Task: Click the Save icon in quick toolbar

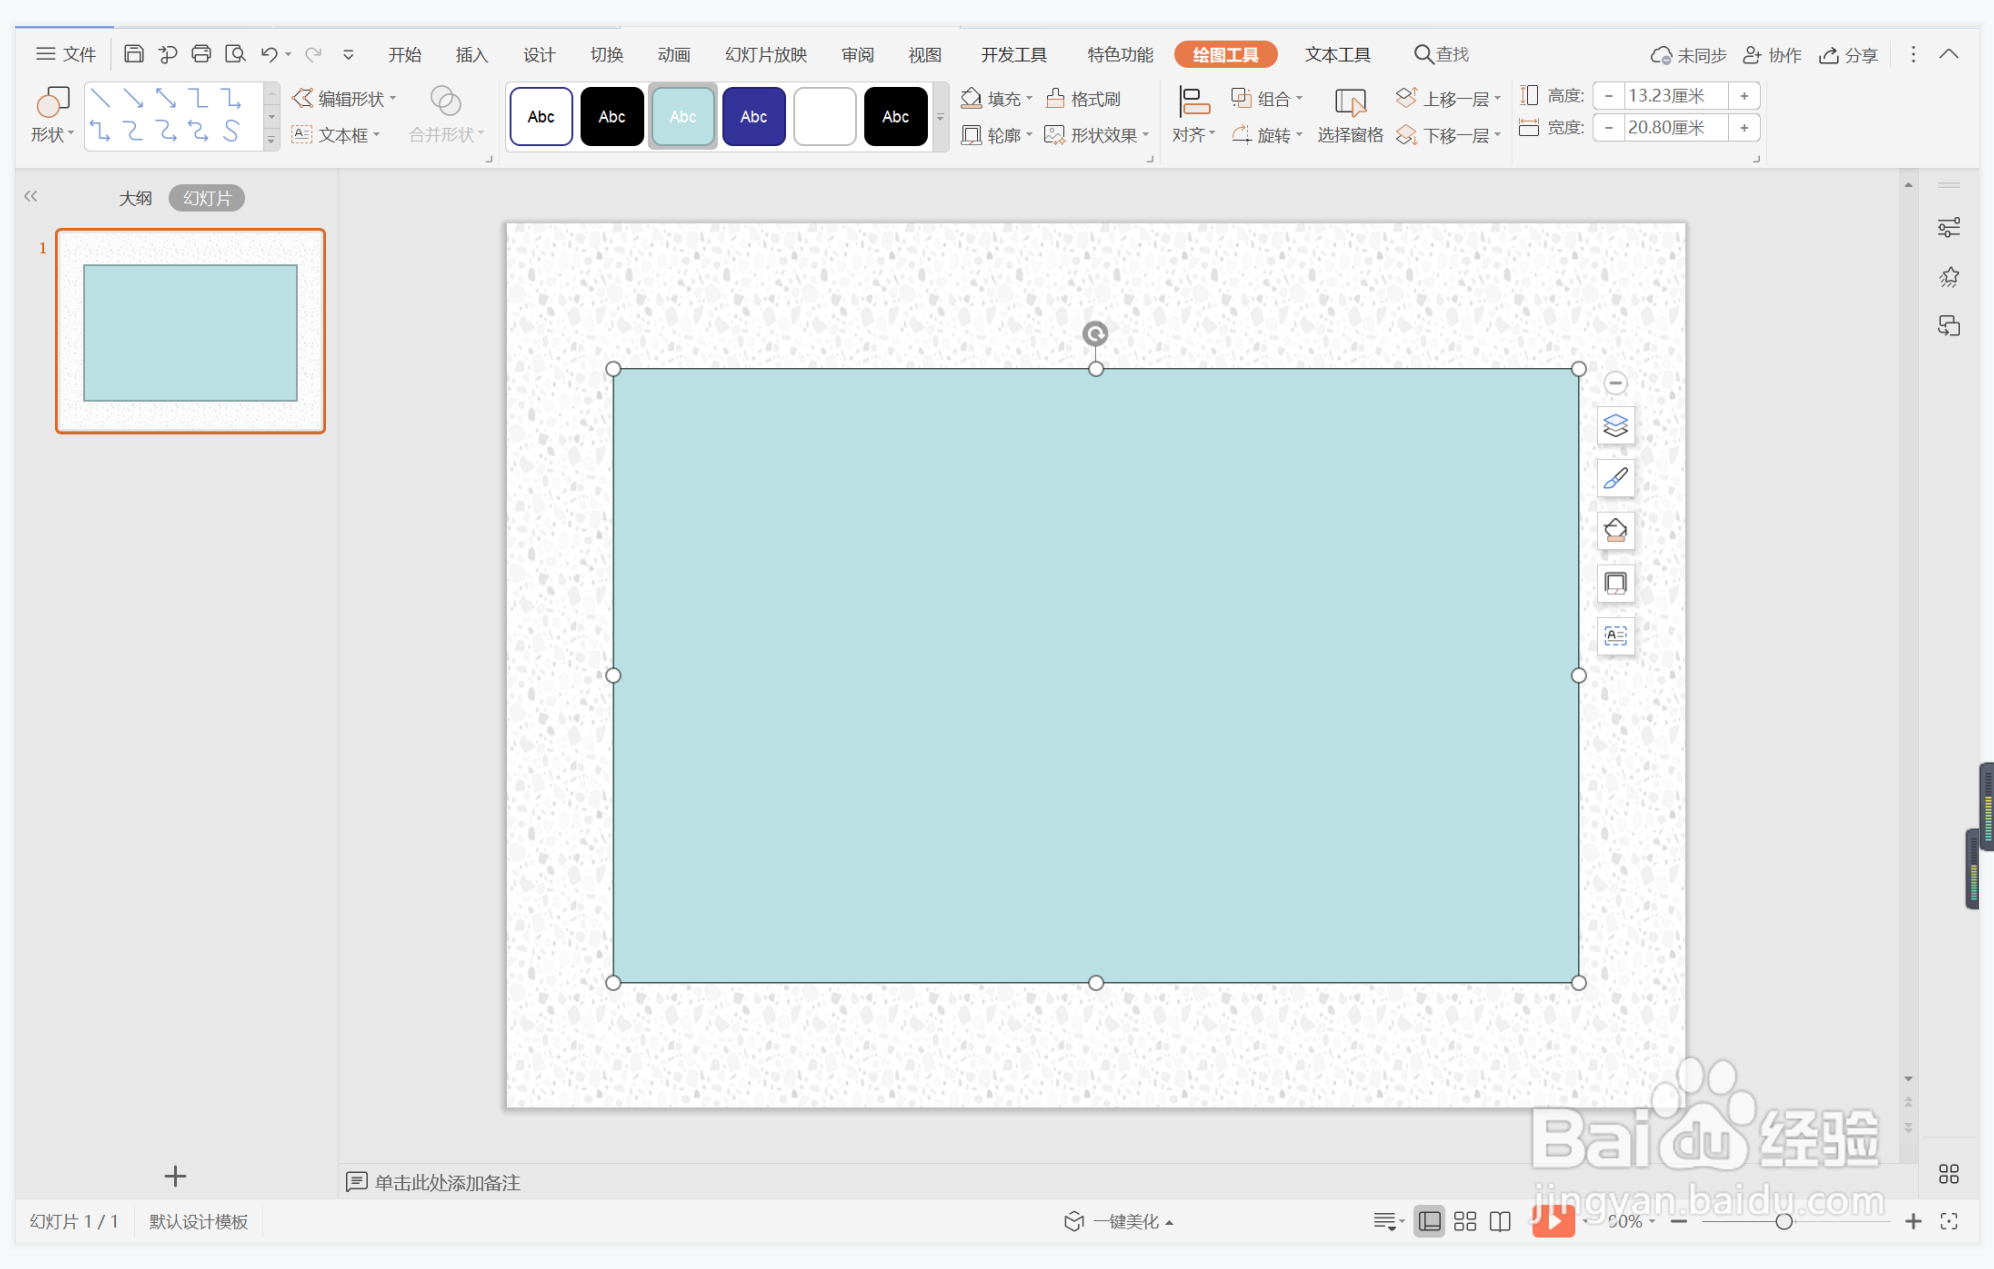Action: tap(133, 54)
